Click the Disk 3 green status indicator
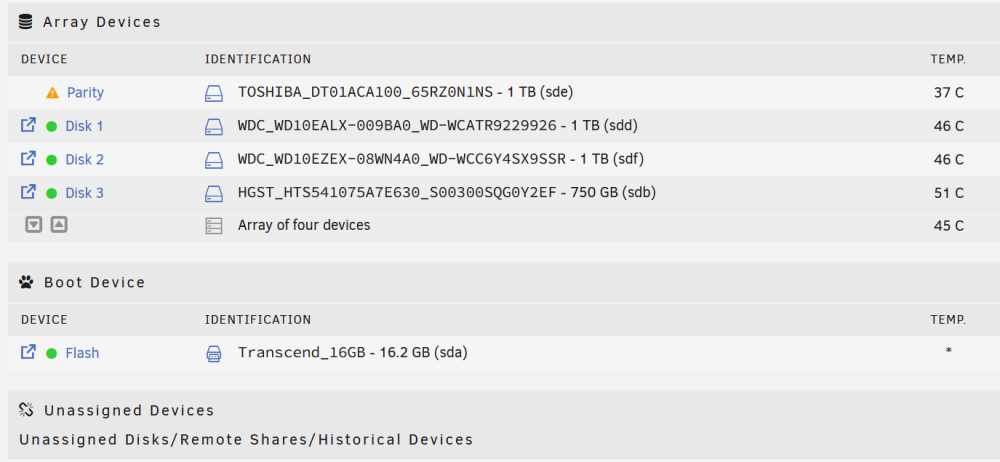The image size is (1000, 462). coord(52,193)
